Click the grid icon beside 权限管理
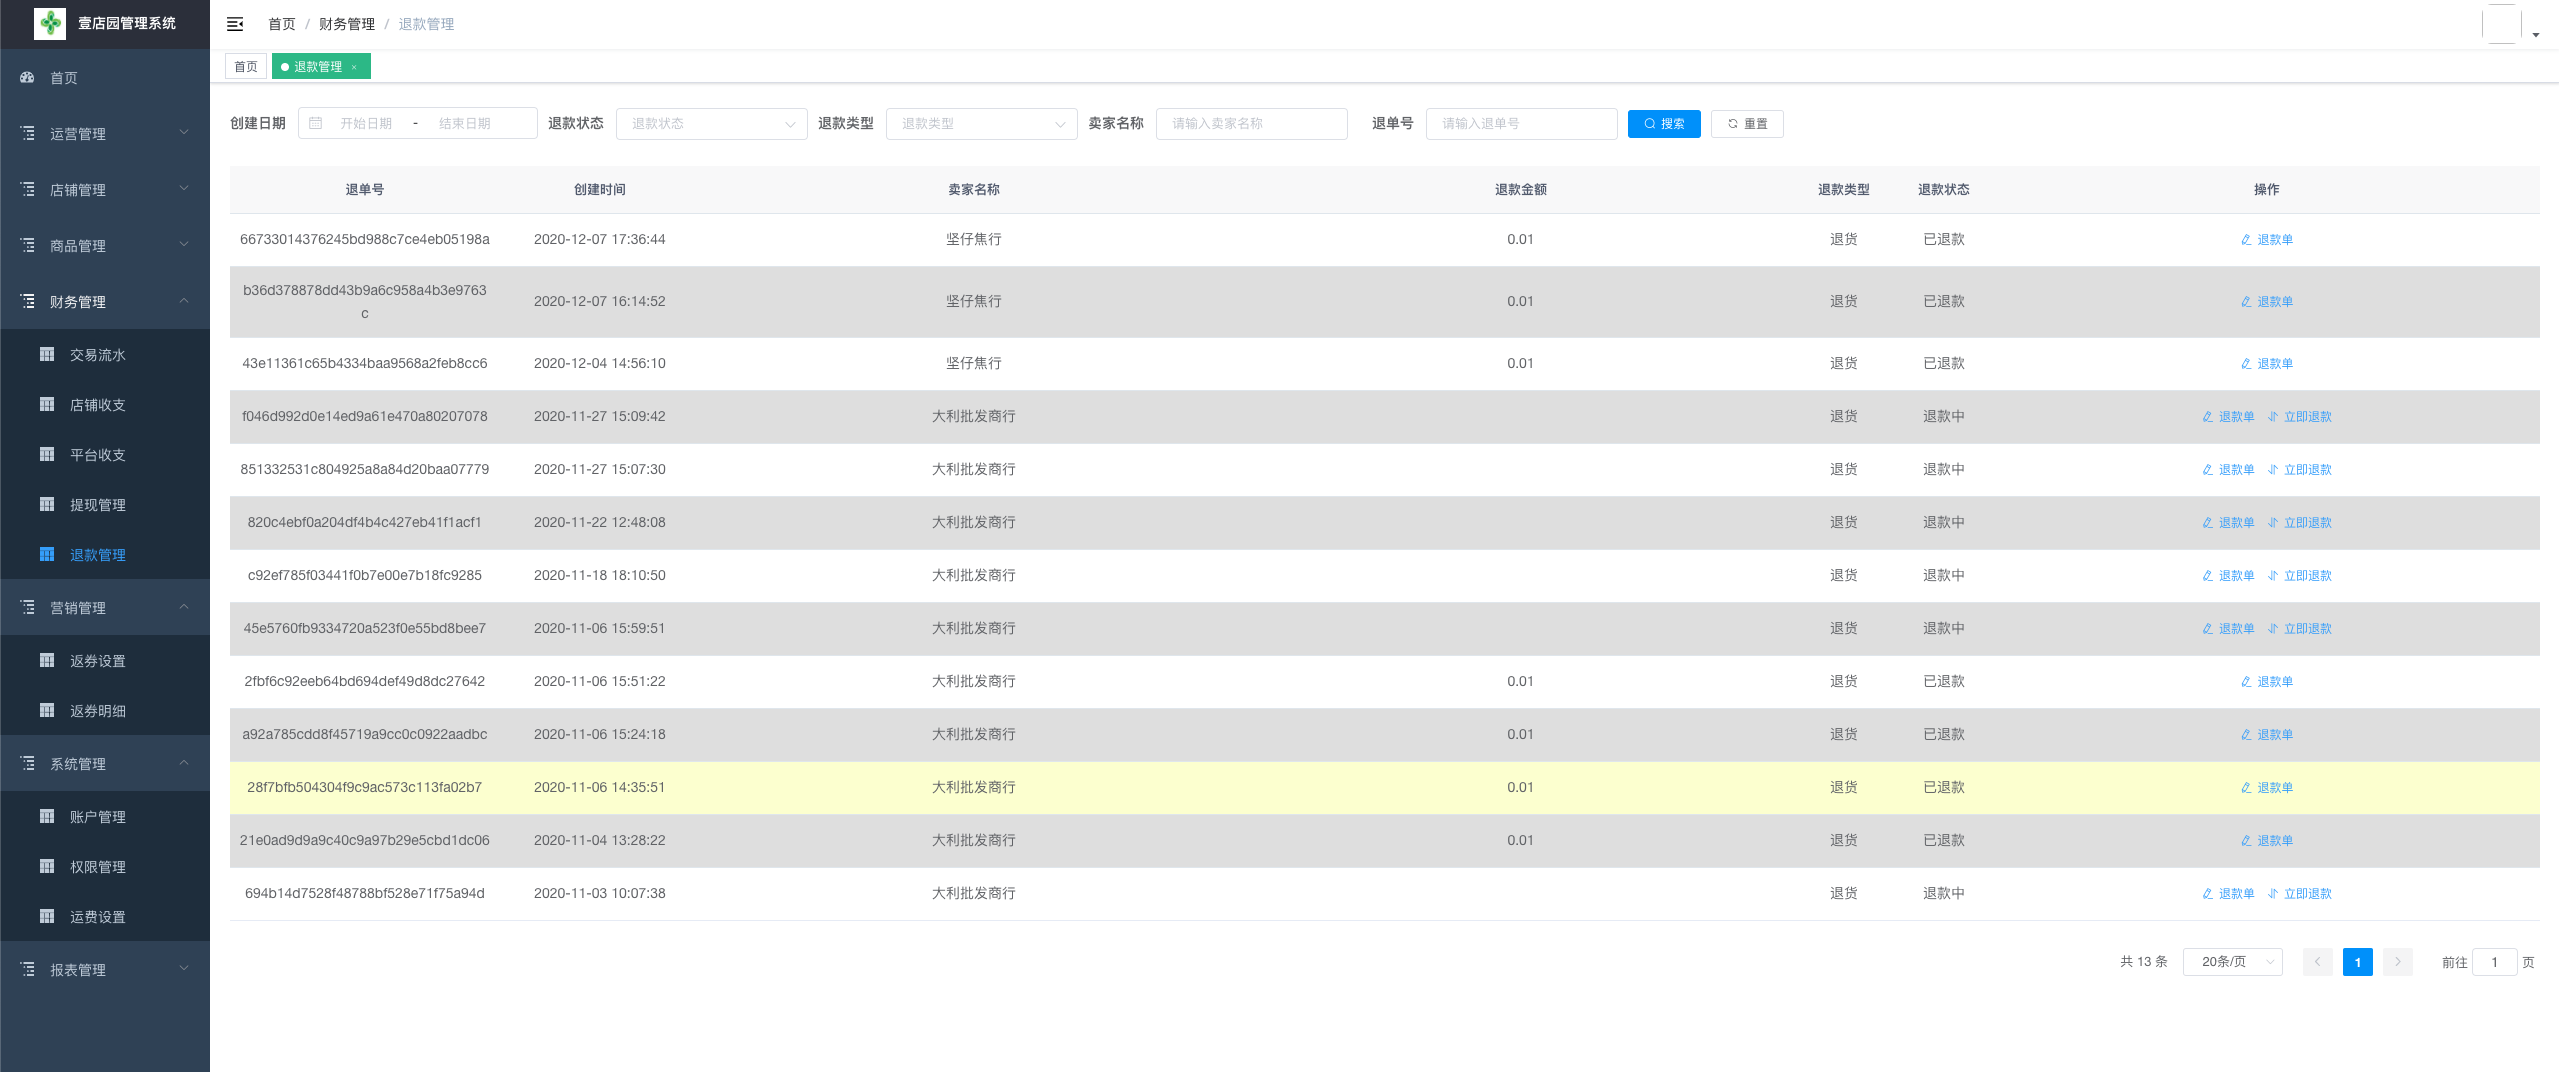Viewport: 2559px width, 1072px height. click(47, 866)
